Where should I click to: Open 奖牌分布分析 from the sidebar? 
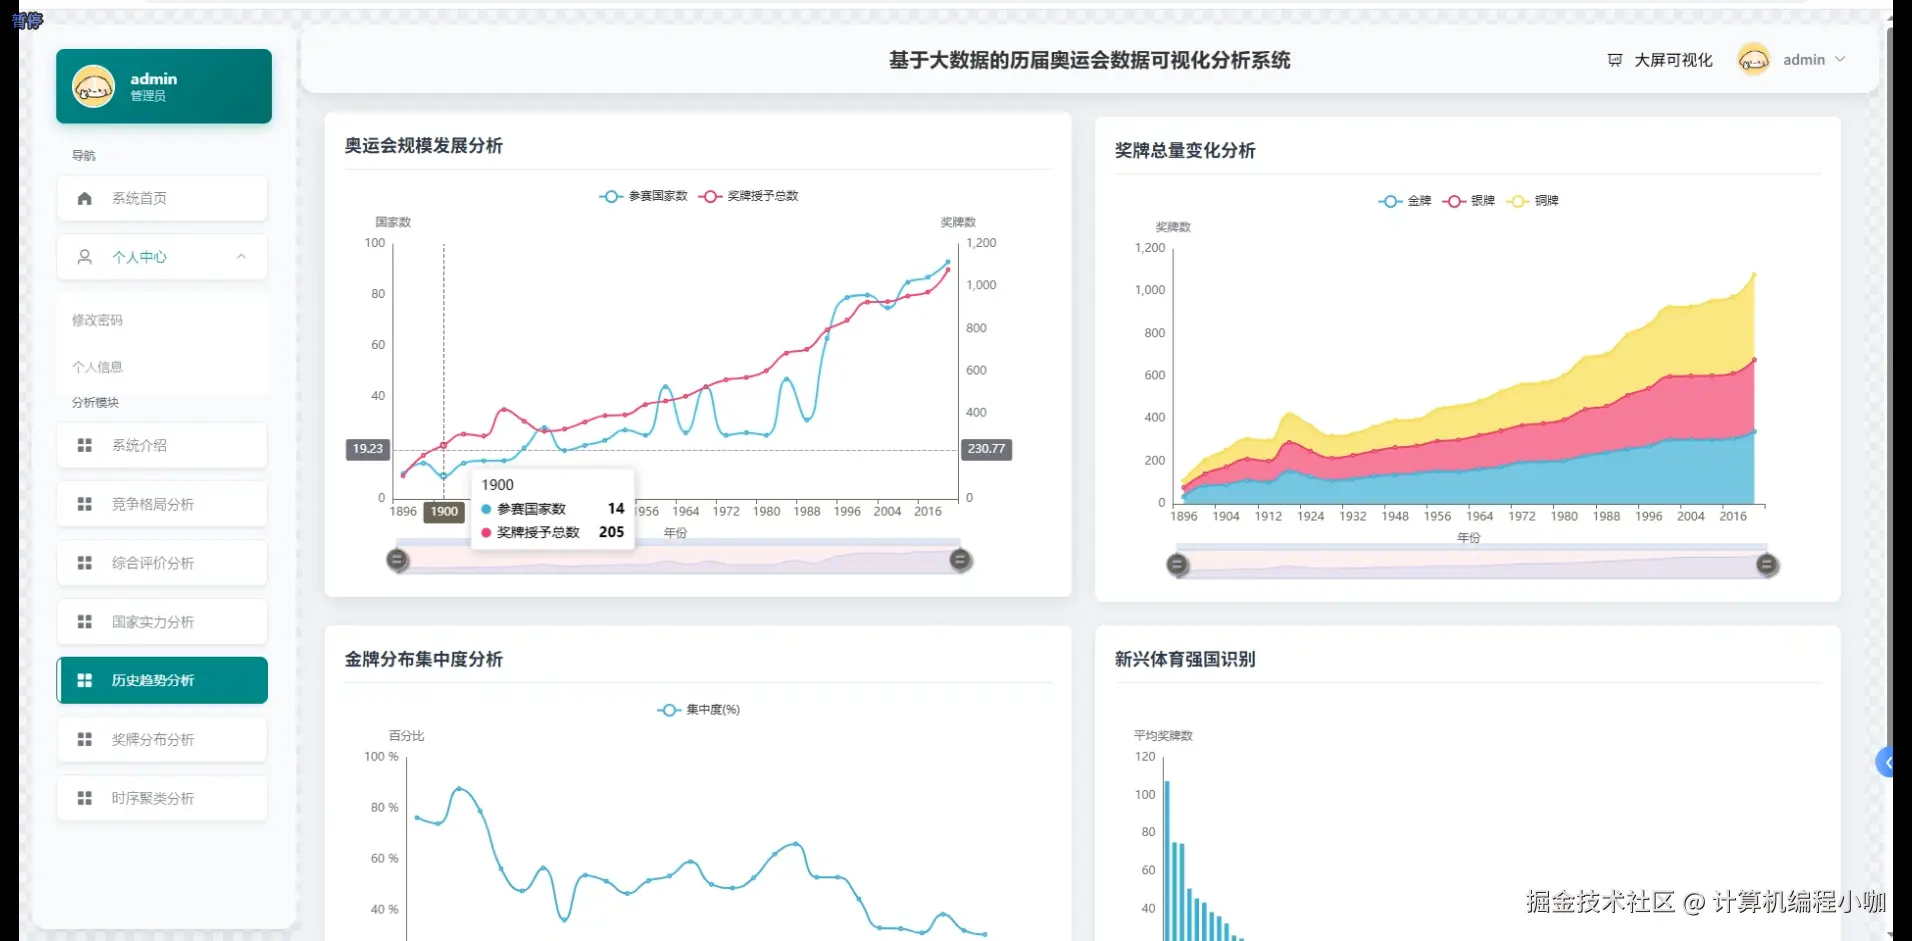162,739
